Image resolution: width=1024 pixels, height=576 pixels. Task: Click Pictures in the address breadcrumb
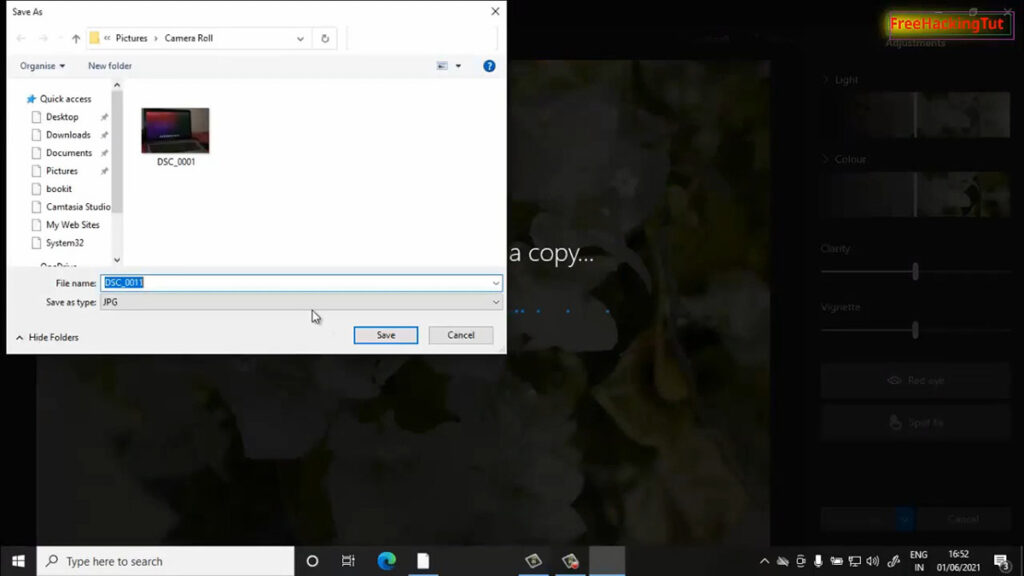coord(131,39)
